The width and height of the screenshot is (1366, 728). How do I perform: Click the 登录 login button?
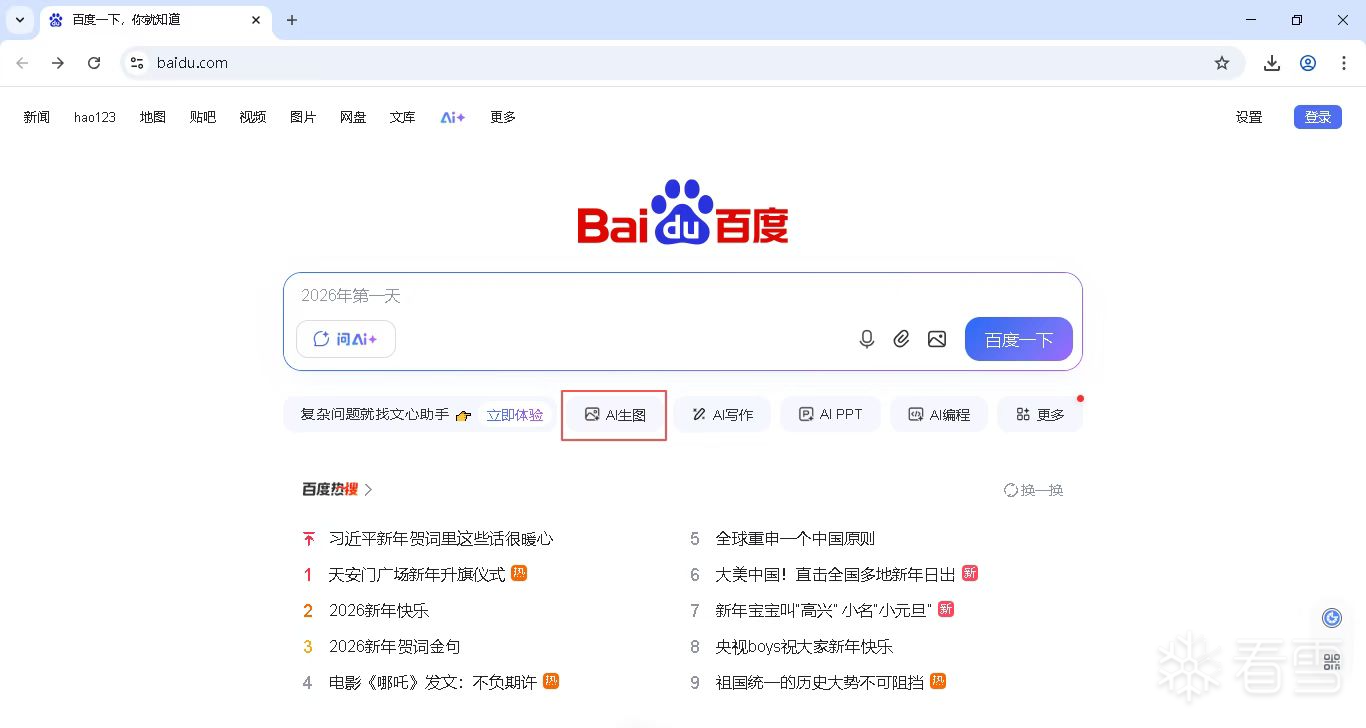[x=1318, y=117]
